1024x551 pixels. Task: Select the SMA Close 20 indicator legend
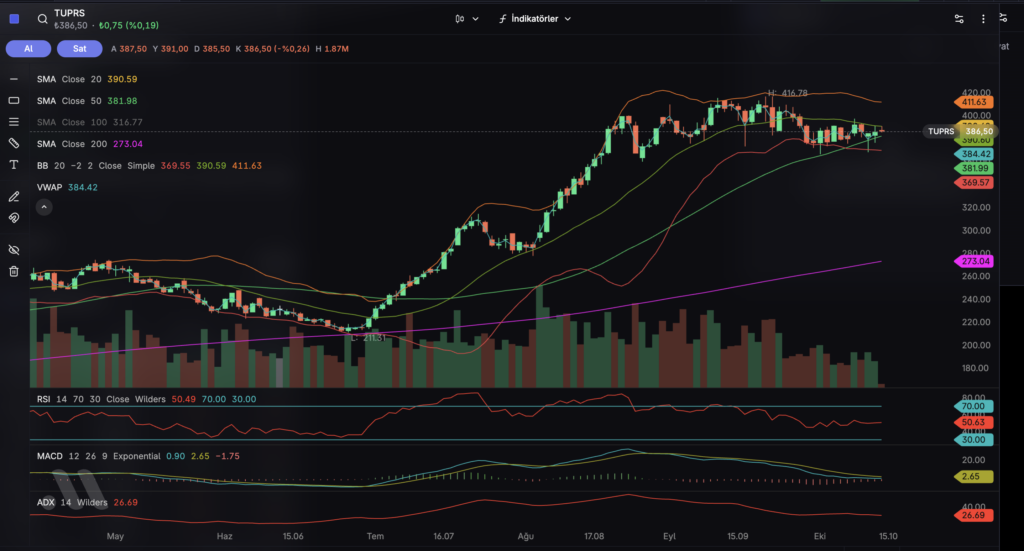87,79
